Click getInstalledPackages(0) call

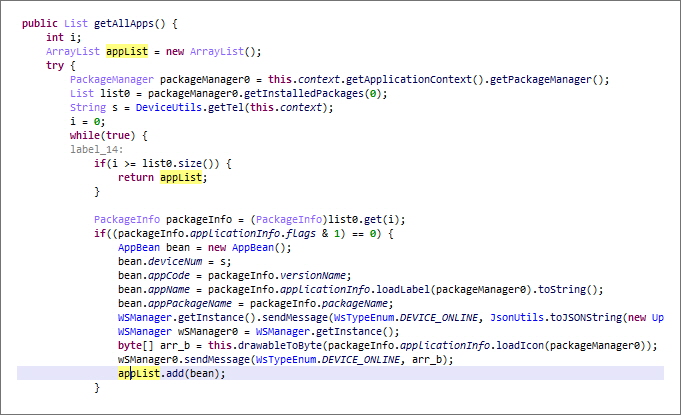pos(315,93)
